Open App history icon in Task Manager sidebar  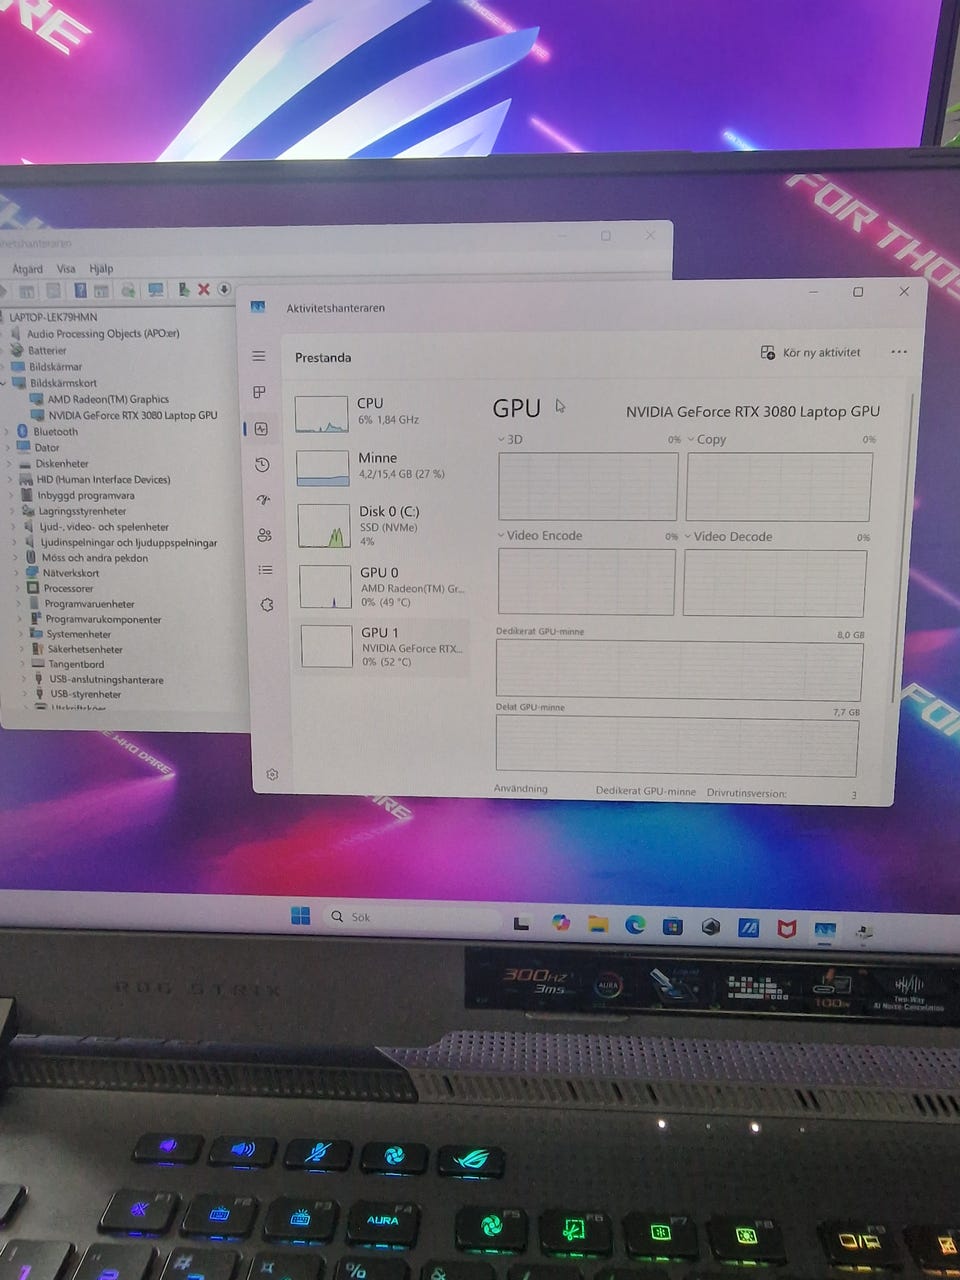coord(262,464)
